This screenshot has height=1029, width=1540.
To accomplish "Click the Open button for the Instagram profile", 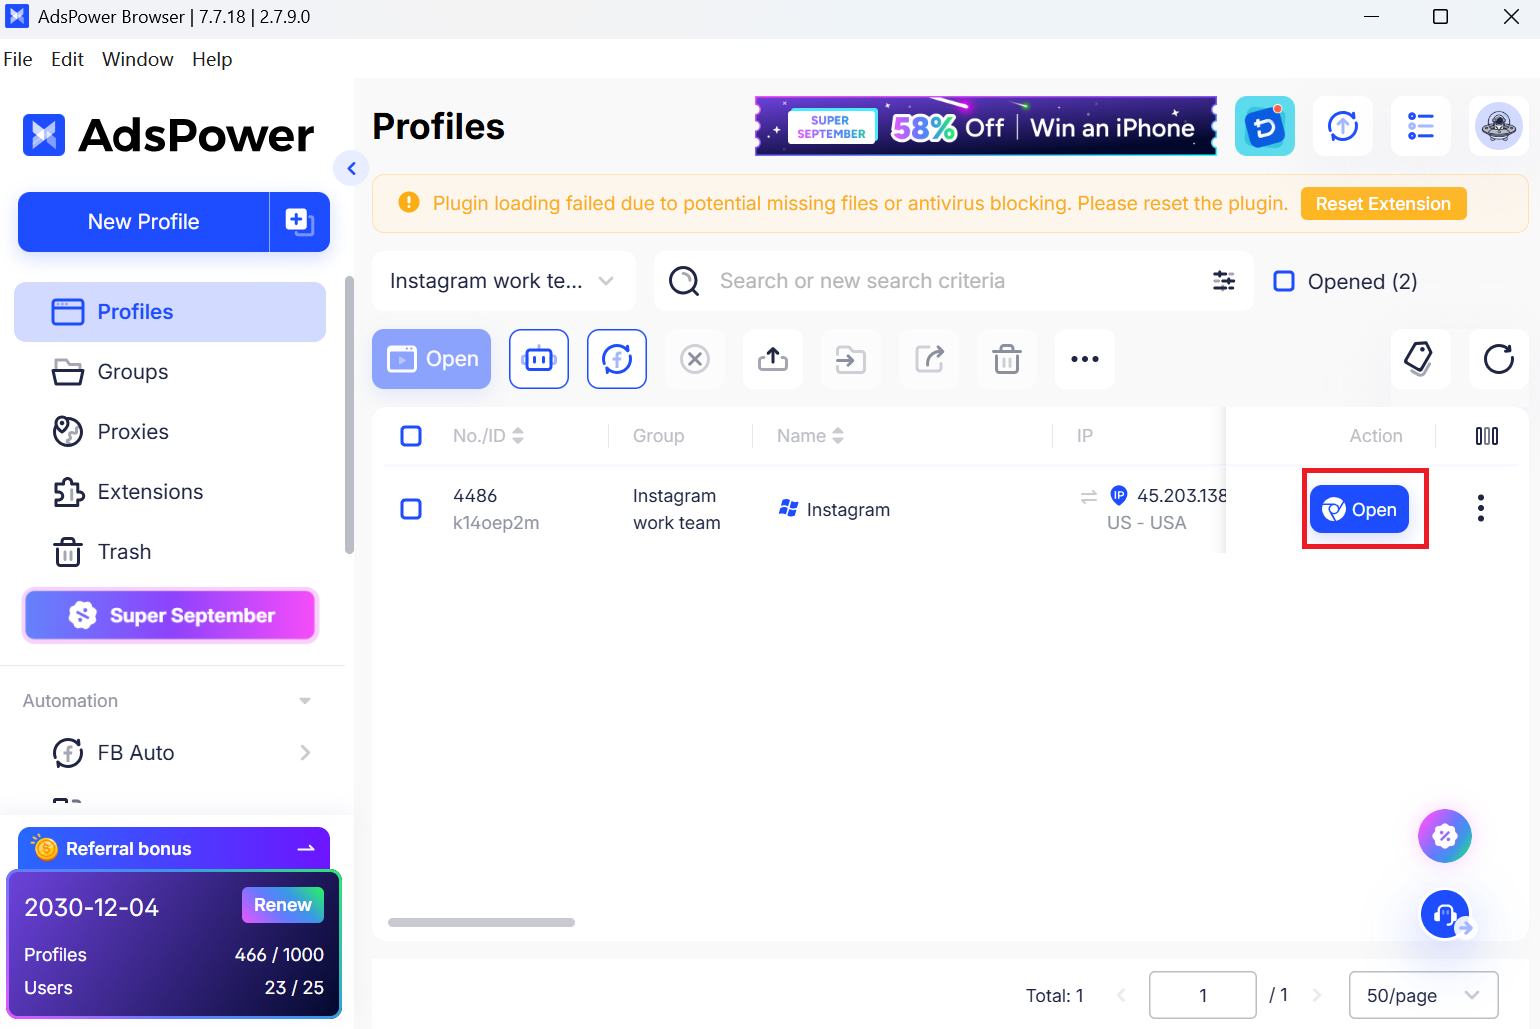I will [x=1359, y=510].
